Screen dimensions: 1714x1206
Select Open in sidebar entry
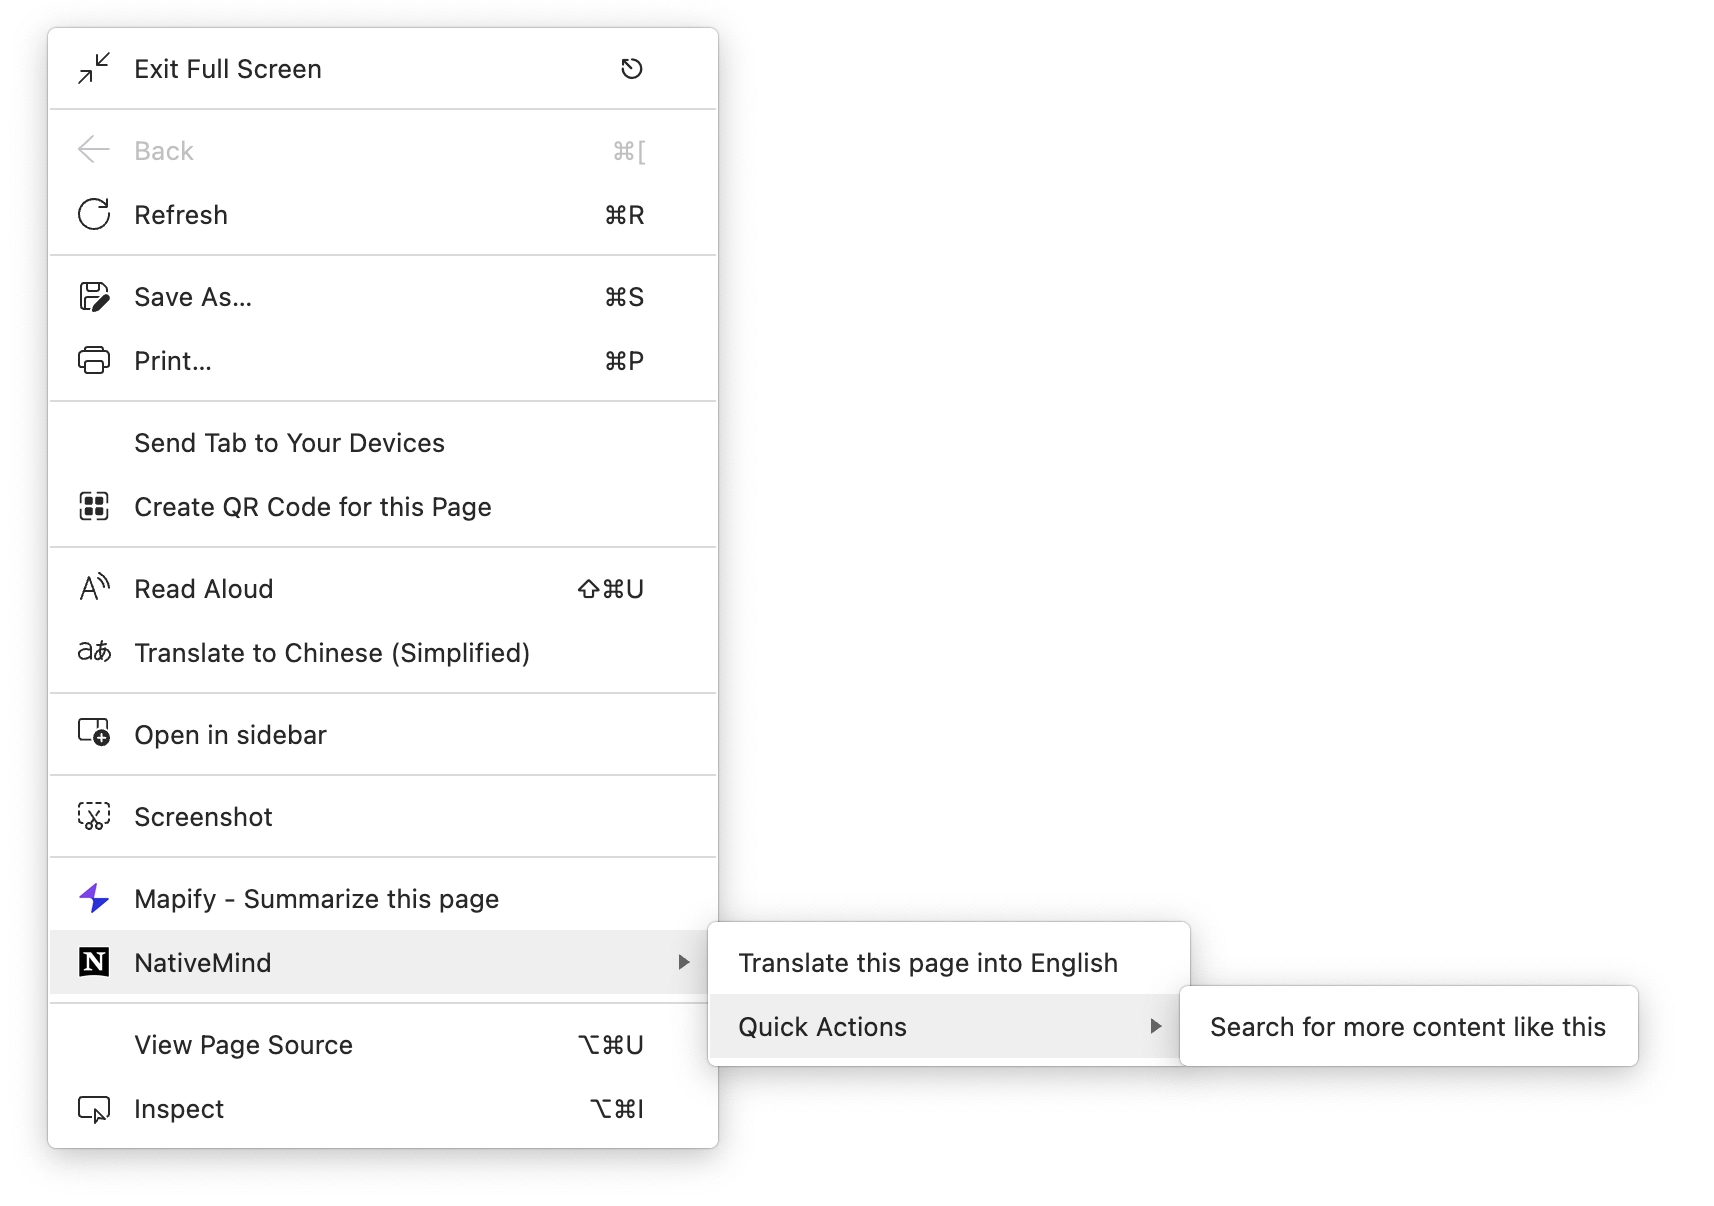(383, 735)
